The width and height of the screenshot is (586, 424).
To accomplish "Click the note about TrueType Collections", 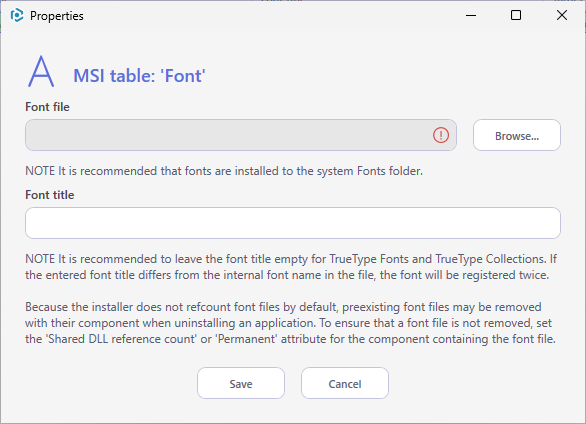I will 291,267.
